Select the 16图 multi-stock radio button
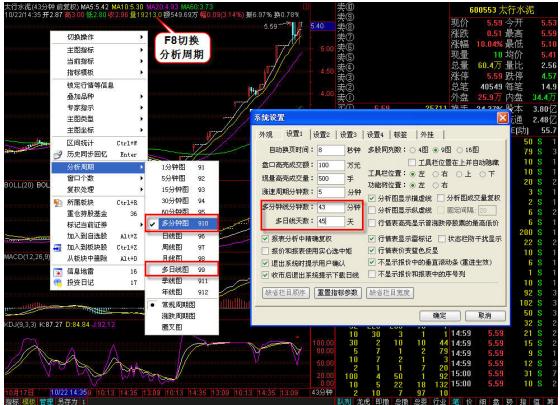The height and width of the screenshot is (405, 560). click(460, 150)
